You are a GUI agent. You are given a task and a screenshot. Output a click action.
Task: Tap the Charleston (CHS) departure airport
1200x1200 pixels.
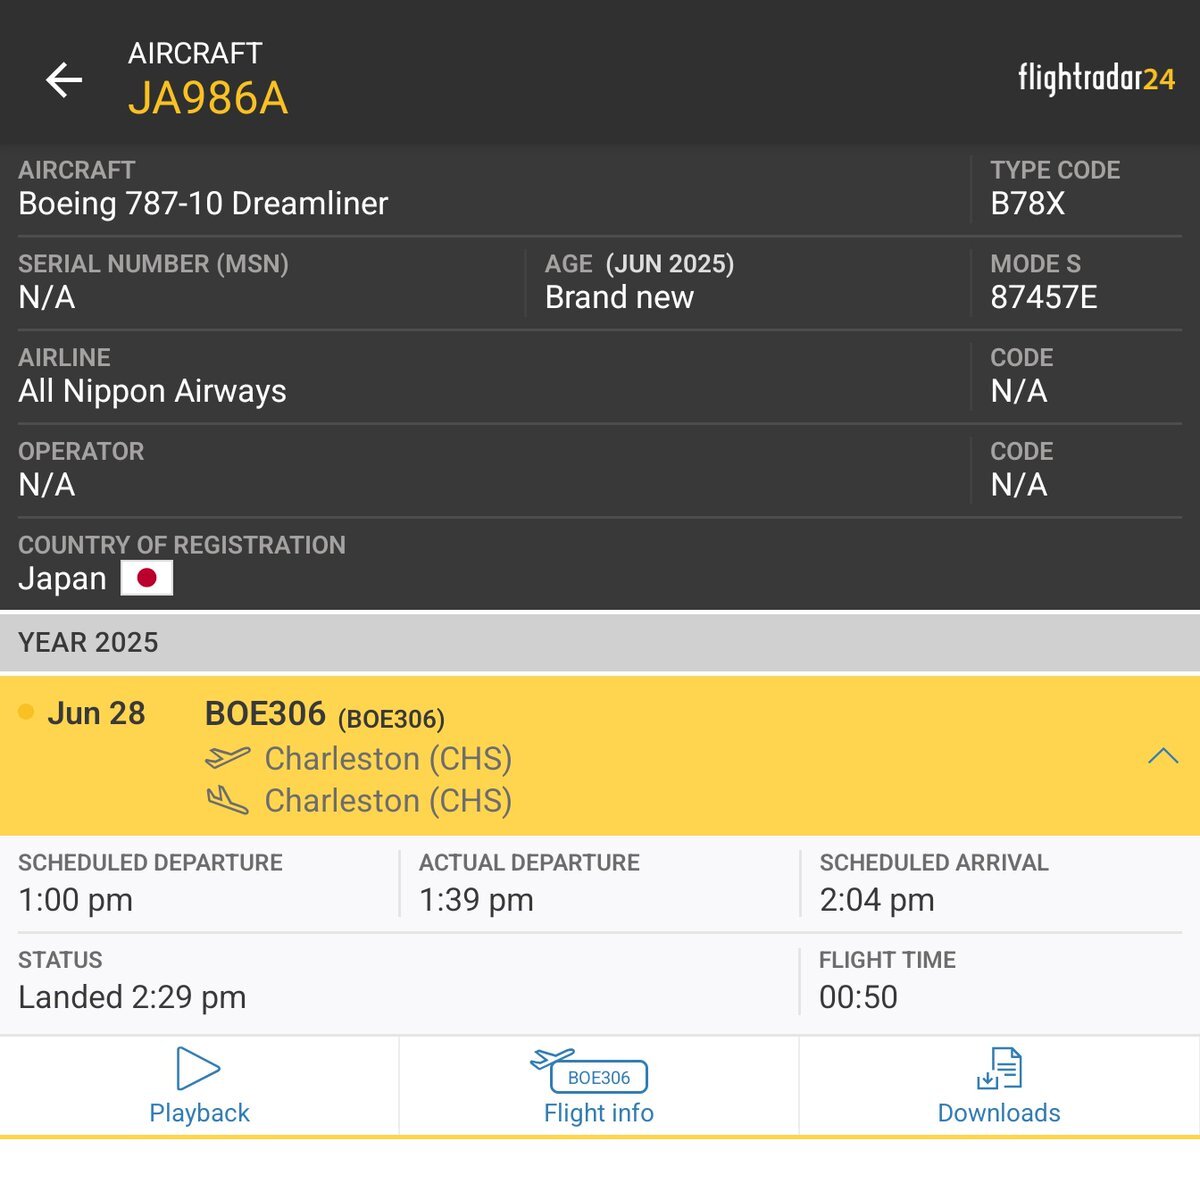tap(388, 759)
